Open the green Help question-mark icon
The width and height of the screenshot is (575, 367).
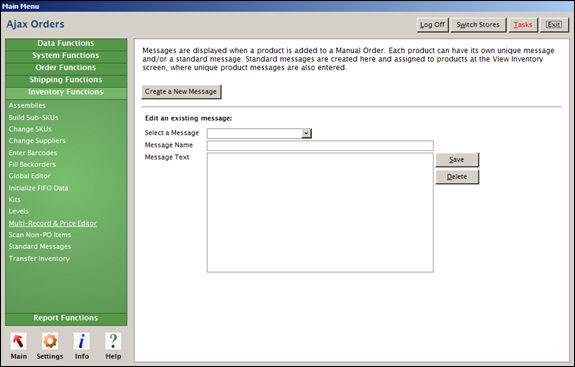tap(113, 341)
